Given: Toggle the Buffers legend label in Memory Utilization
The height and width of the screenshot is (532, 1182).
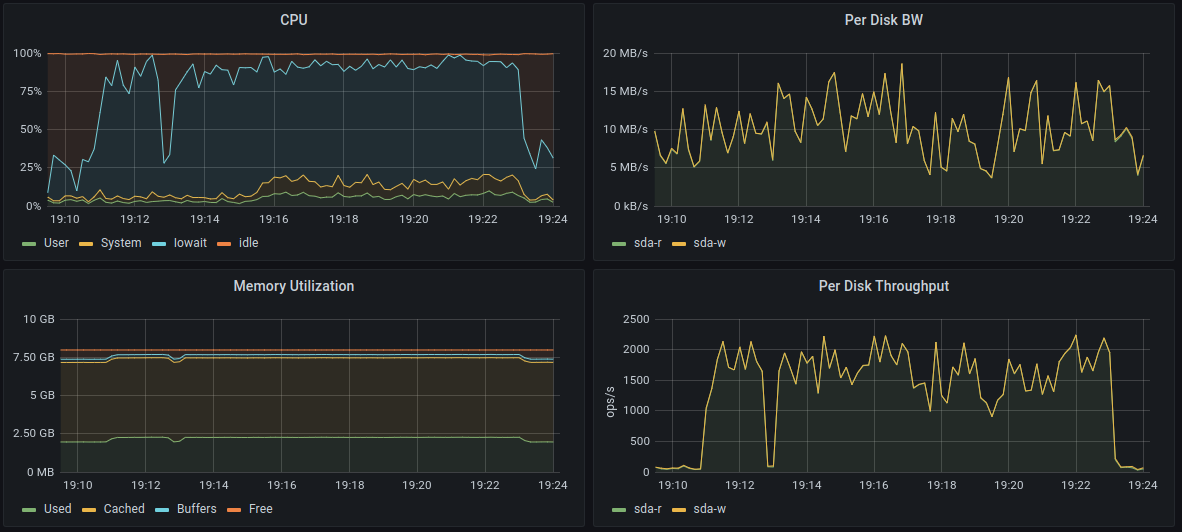Looking at the screenshot, I should (x=196, y=509).
